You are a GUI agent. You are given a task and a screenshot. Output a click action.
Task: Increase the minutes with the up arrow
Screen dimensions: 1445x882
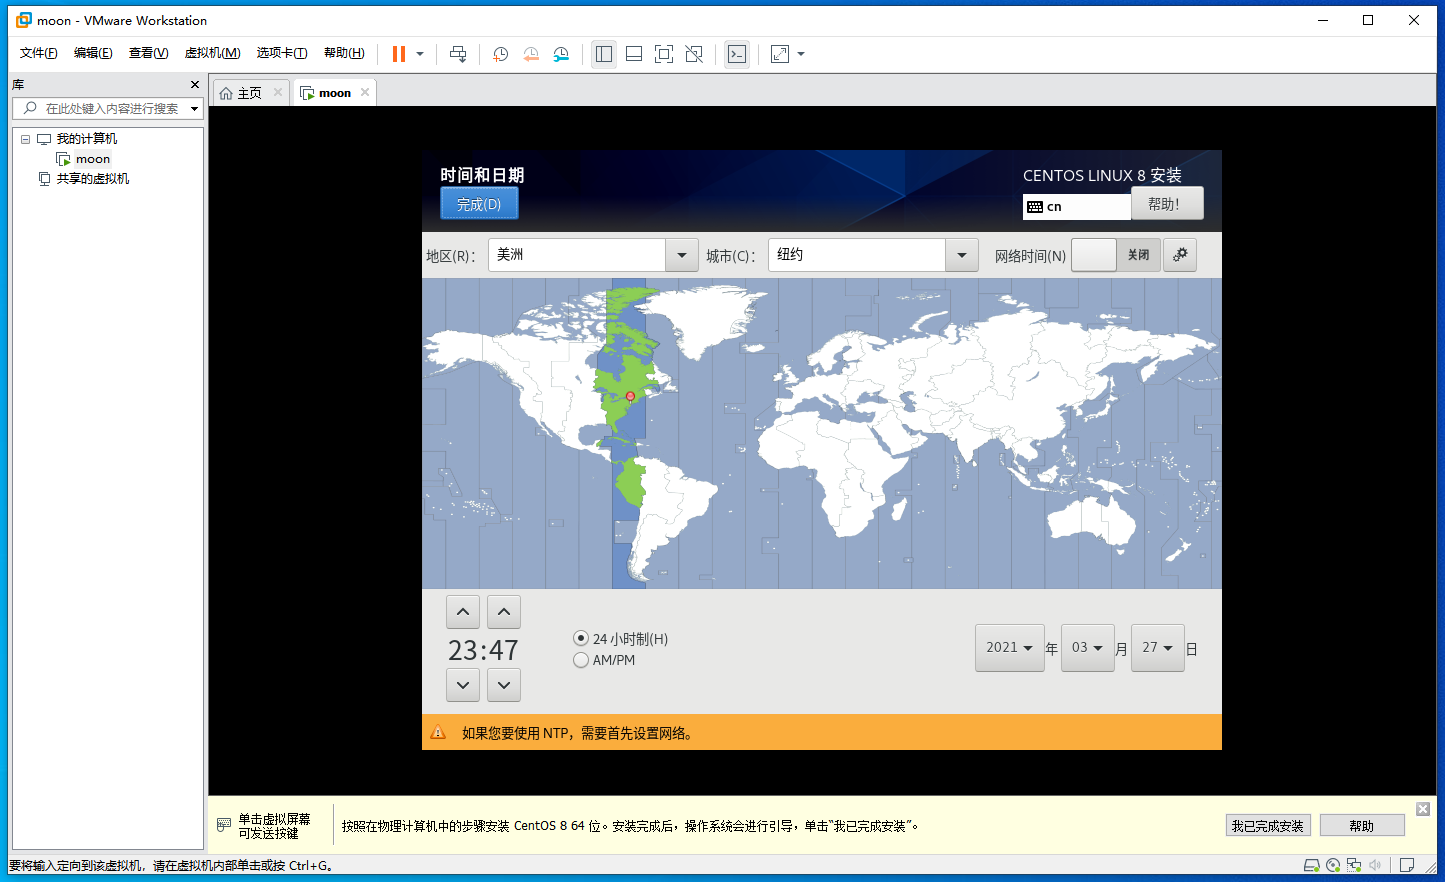click(x=504, y=612)
